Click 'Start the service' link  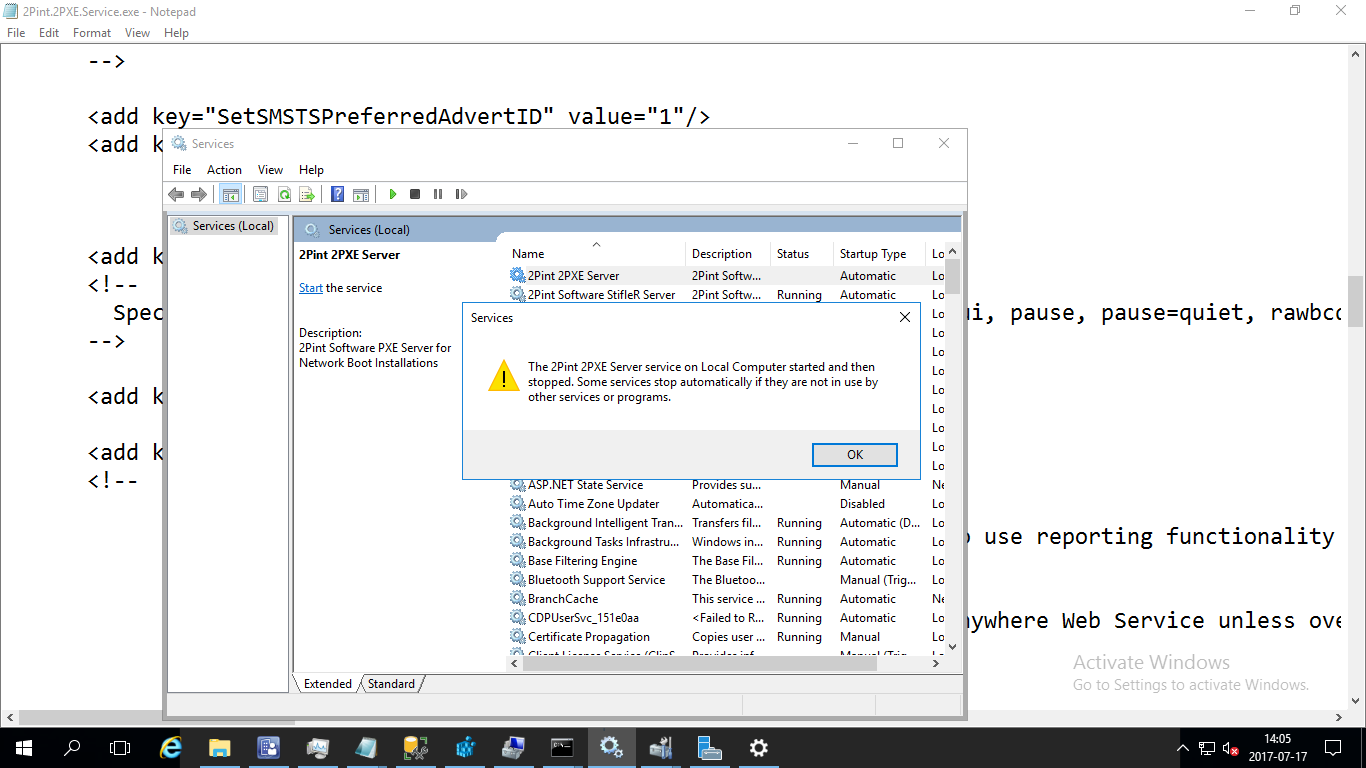pos(311,288)
